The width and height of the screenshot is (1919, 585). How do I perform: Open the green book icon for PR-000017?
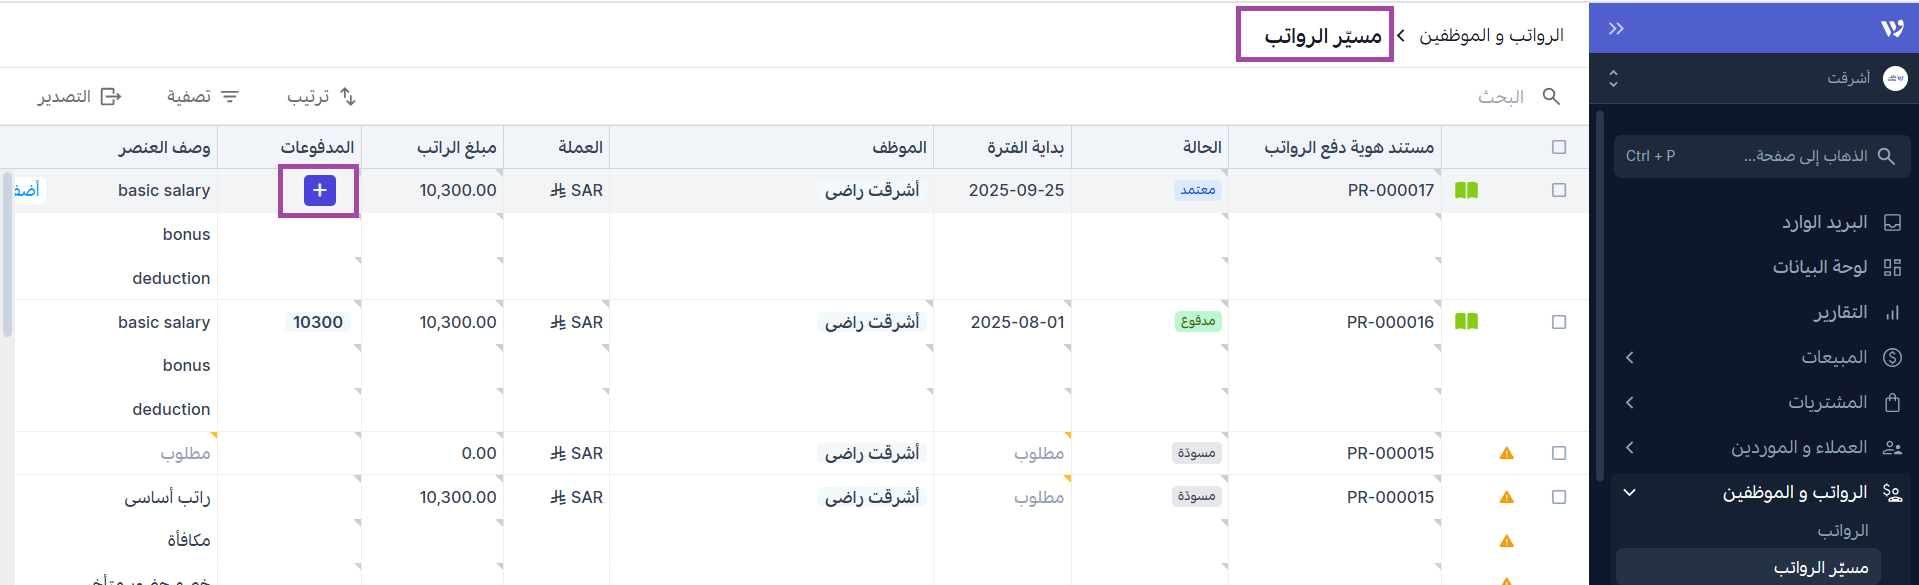click(x=1466, y=190)
